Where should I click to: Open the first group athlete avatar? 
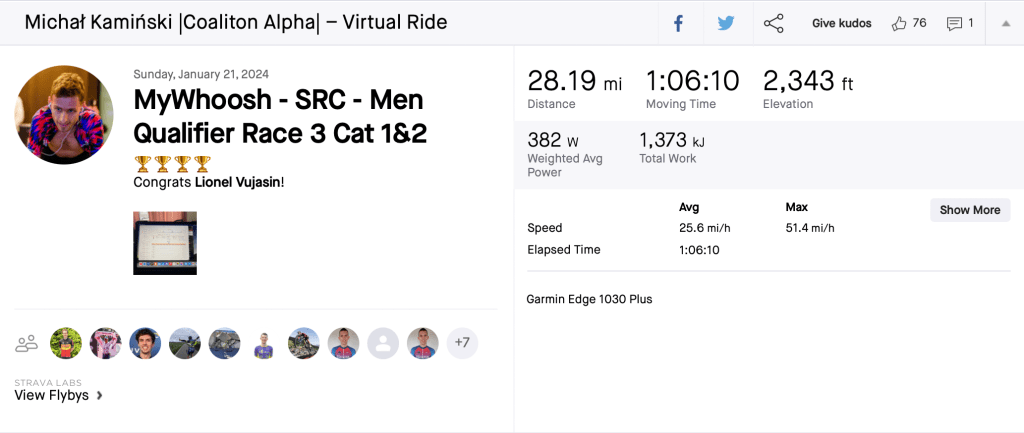(66, 344)
